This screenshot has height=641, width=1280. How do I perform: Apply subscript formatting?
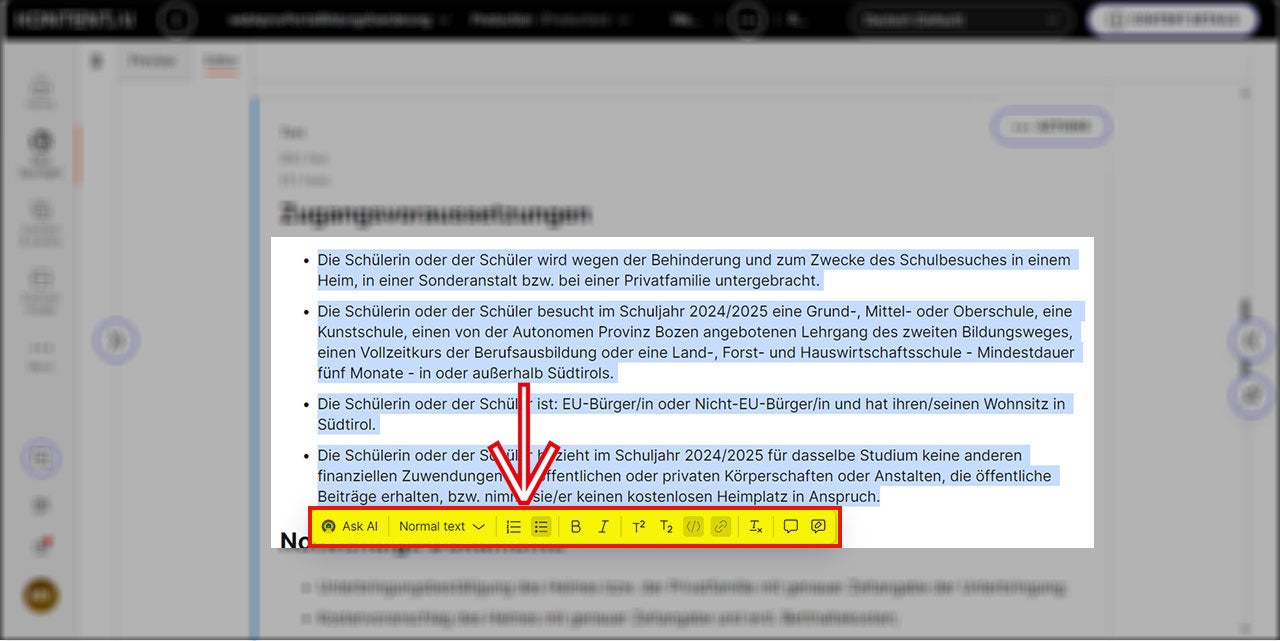[x=666, y=526]
